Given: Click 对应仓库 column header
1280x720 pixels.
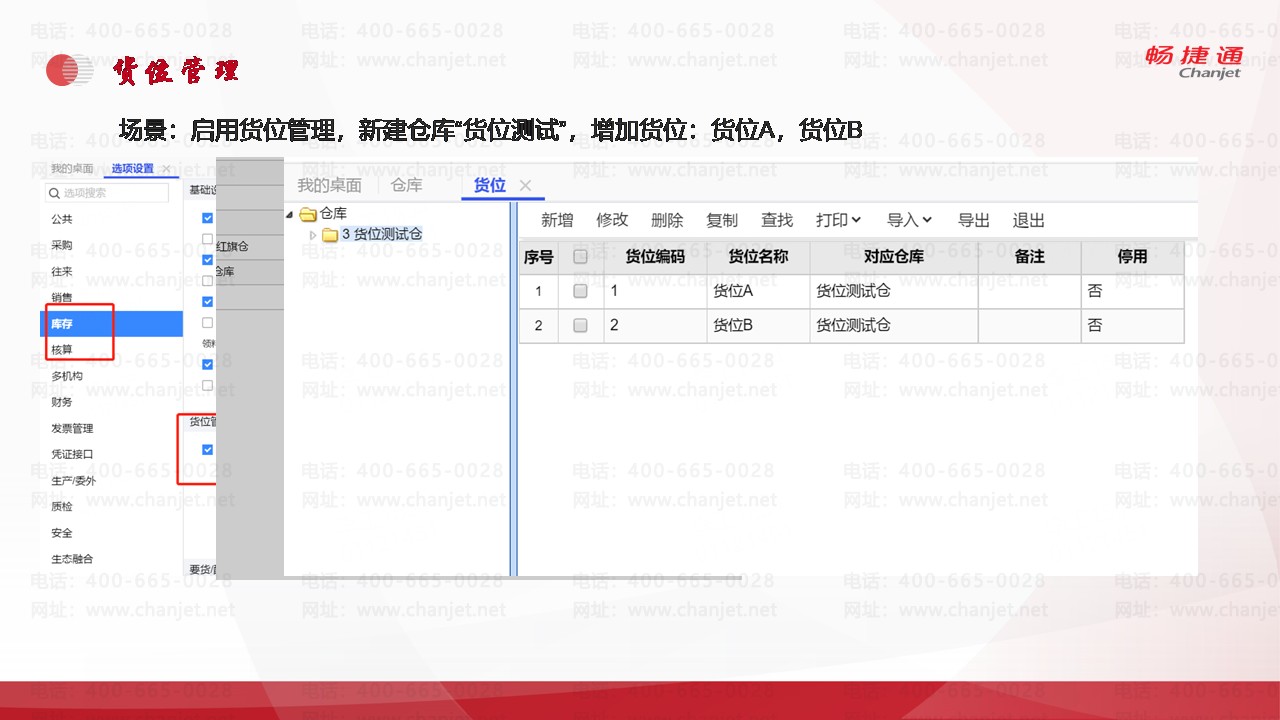Looking at the screenshot, I should tap(894, 257).
